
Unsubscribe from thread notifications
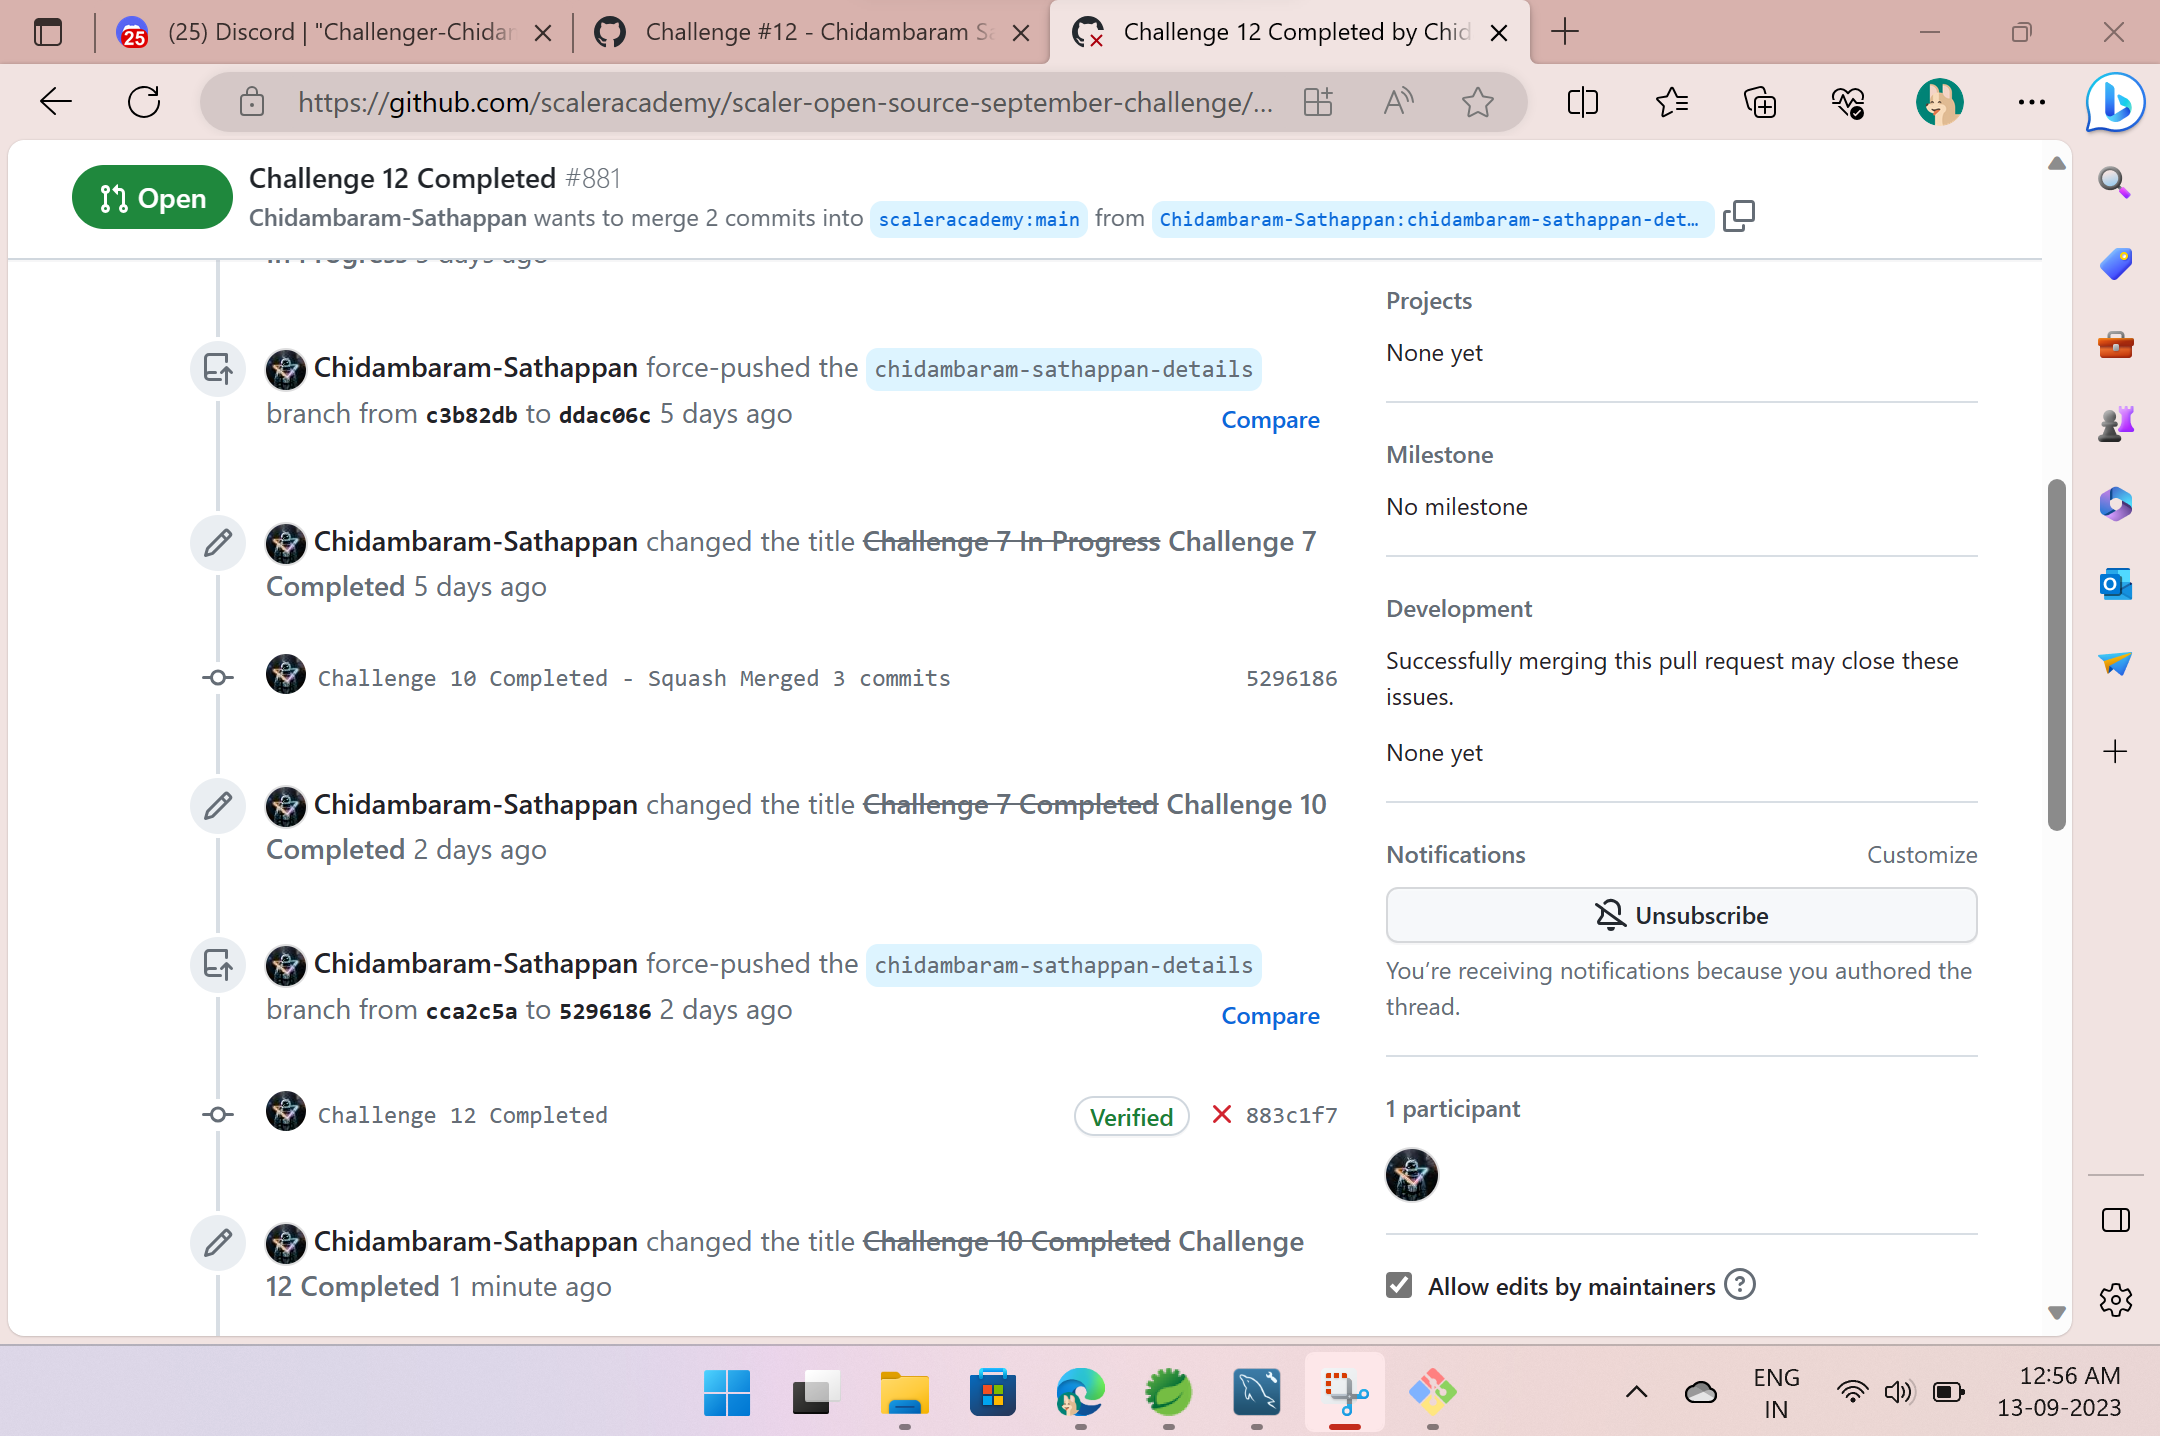pos(1680,914)
